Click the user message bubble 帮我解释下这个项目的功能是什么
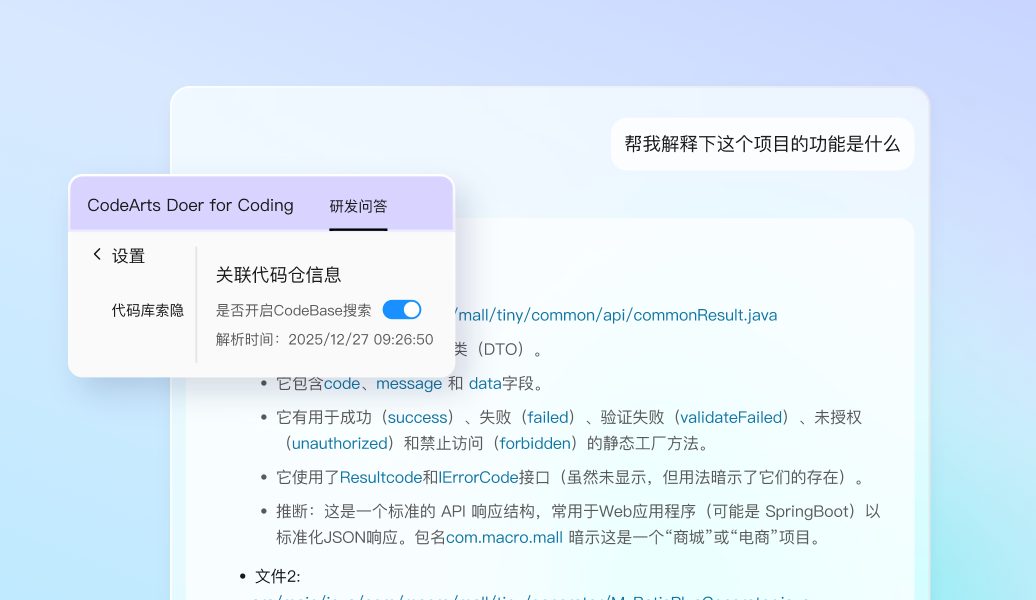The height and width of the screenshot is (600, 1036). coord(762,143)
